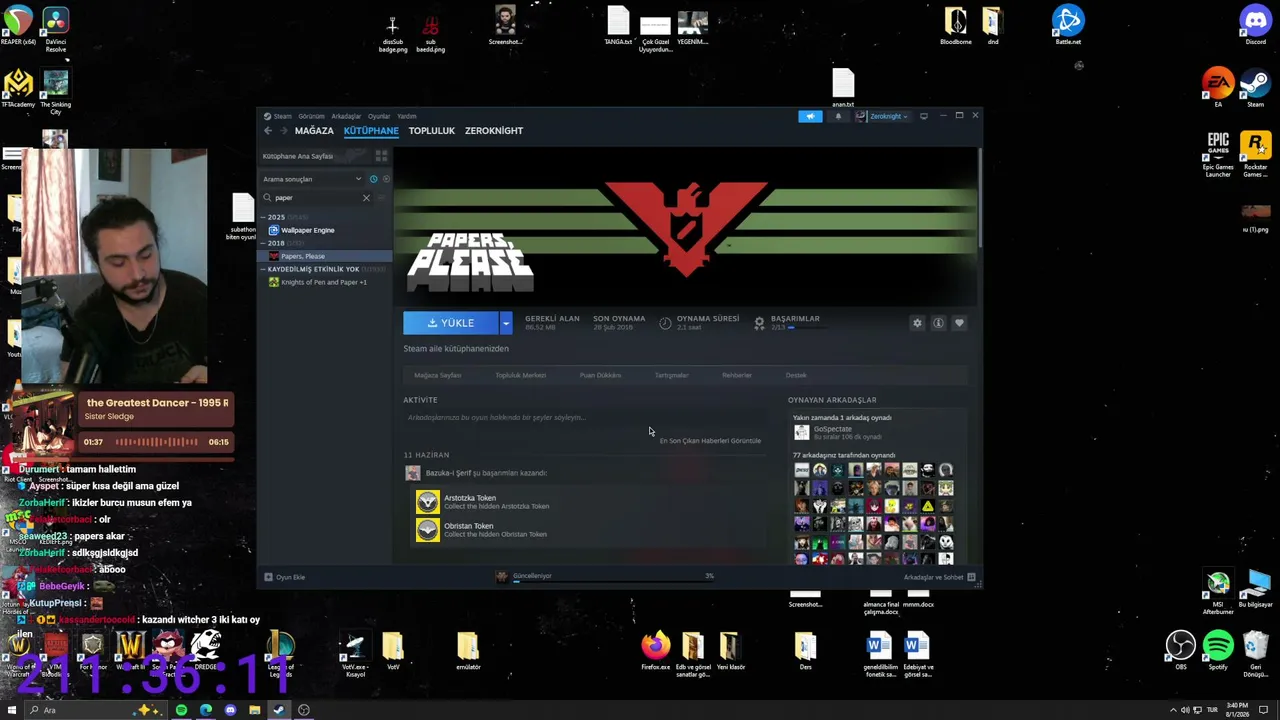1280x720 pixels.
Task: Click the Bazuka-i Şerif profile avatar
Action: pyautogui.click(x=413, y=473)
